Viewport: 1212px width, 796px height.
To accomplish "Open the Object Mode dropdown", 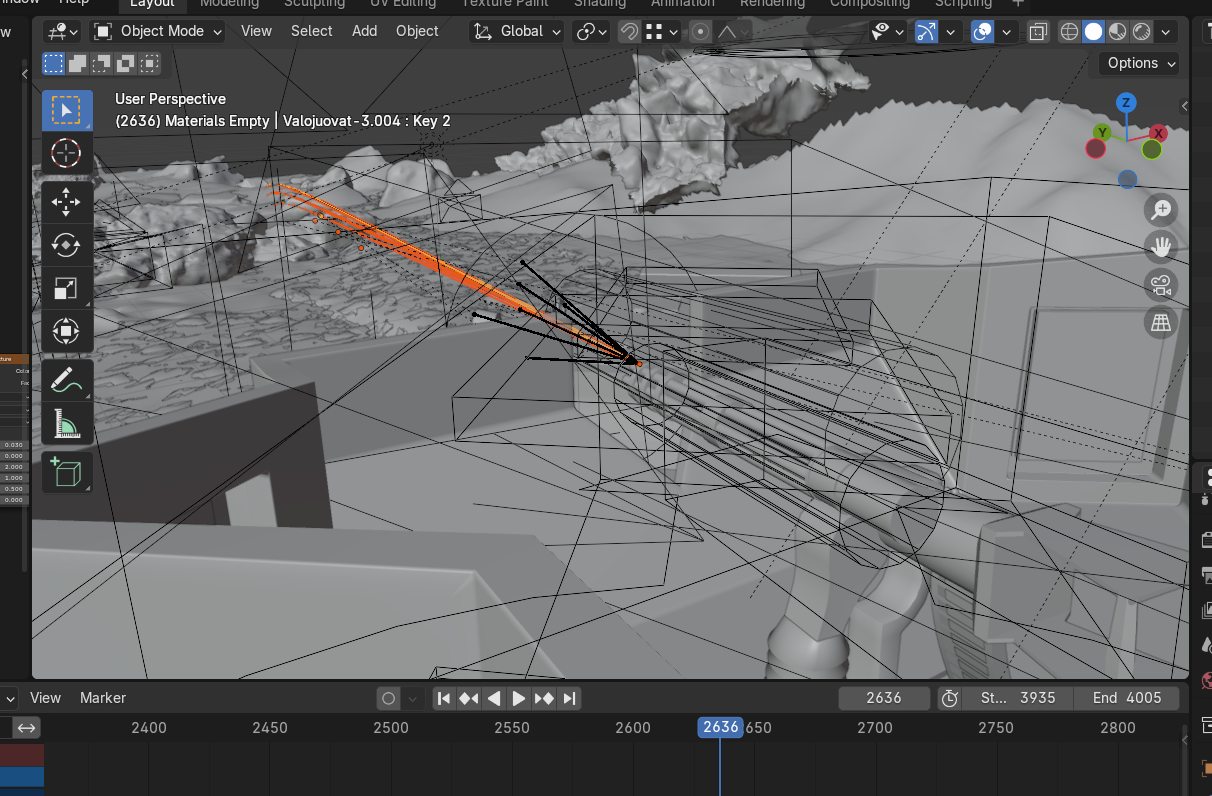I will 160,31.
